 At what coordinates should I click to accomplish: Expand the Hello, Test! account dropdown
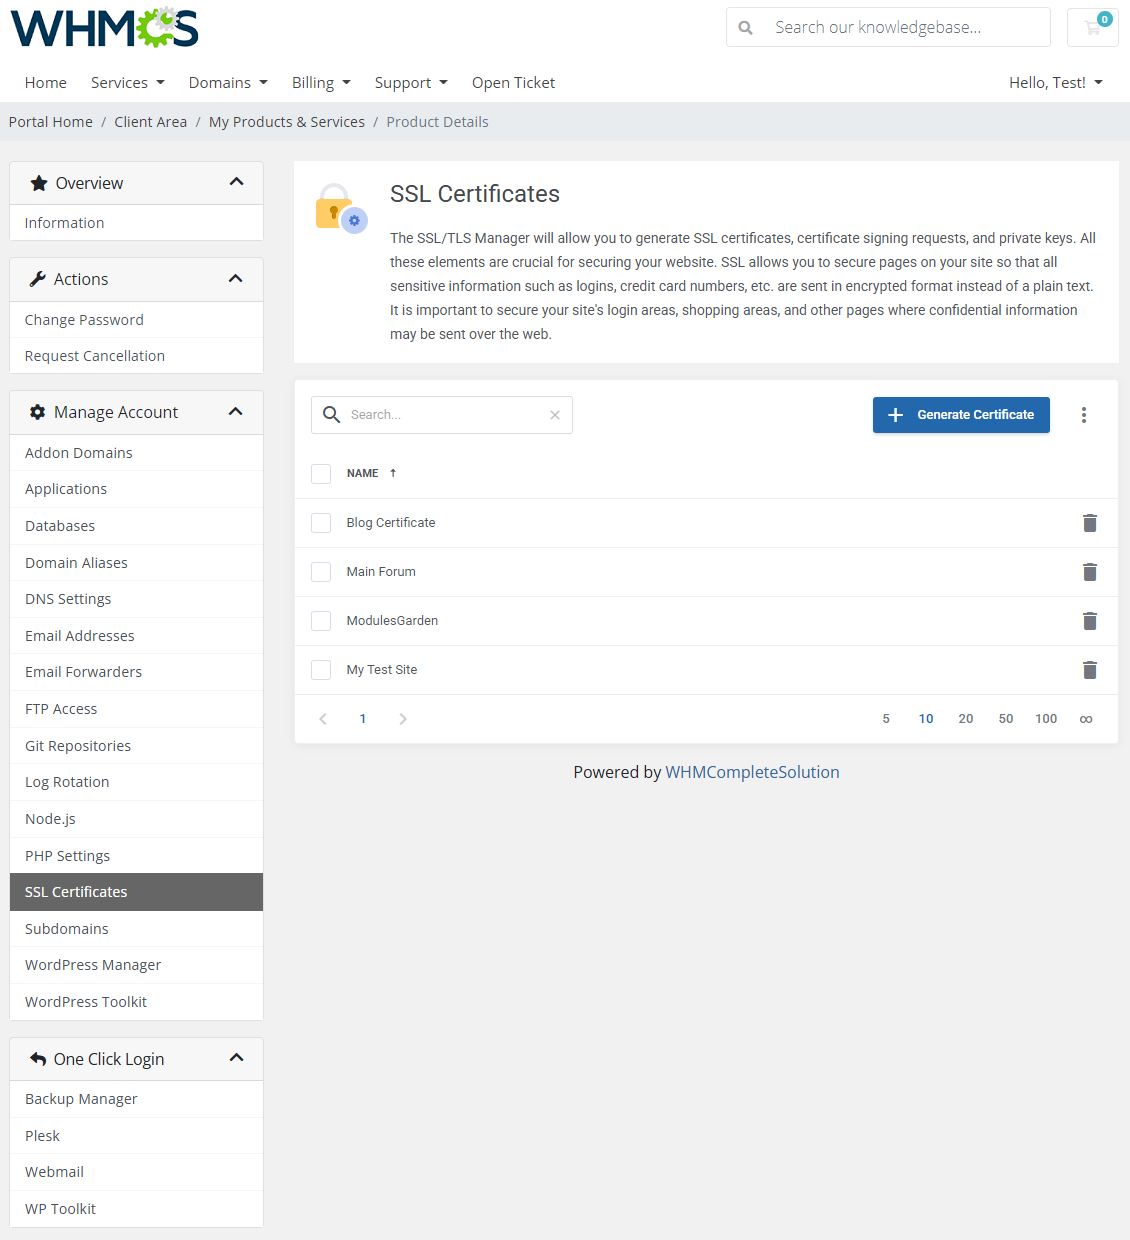[x=1055, y=82]
